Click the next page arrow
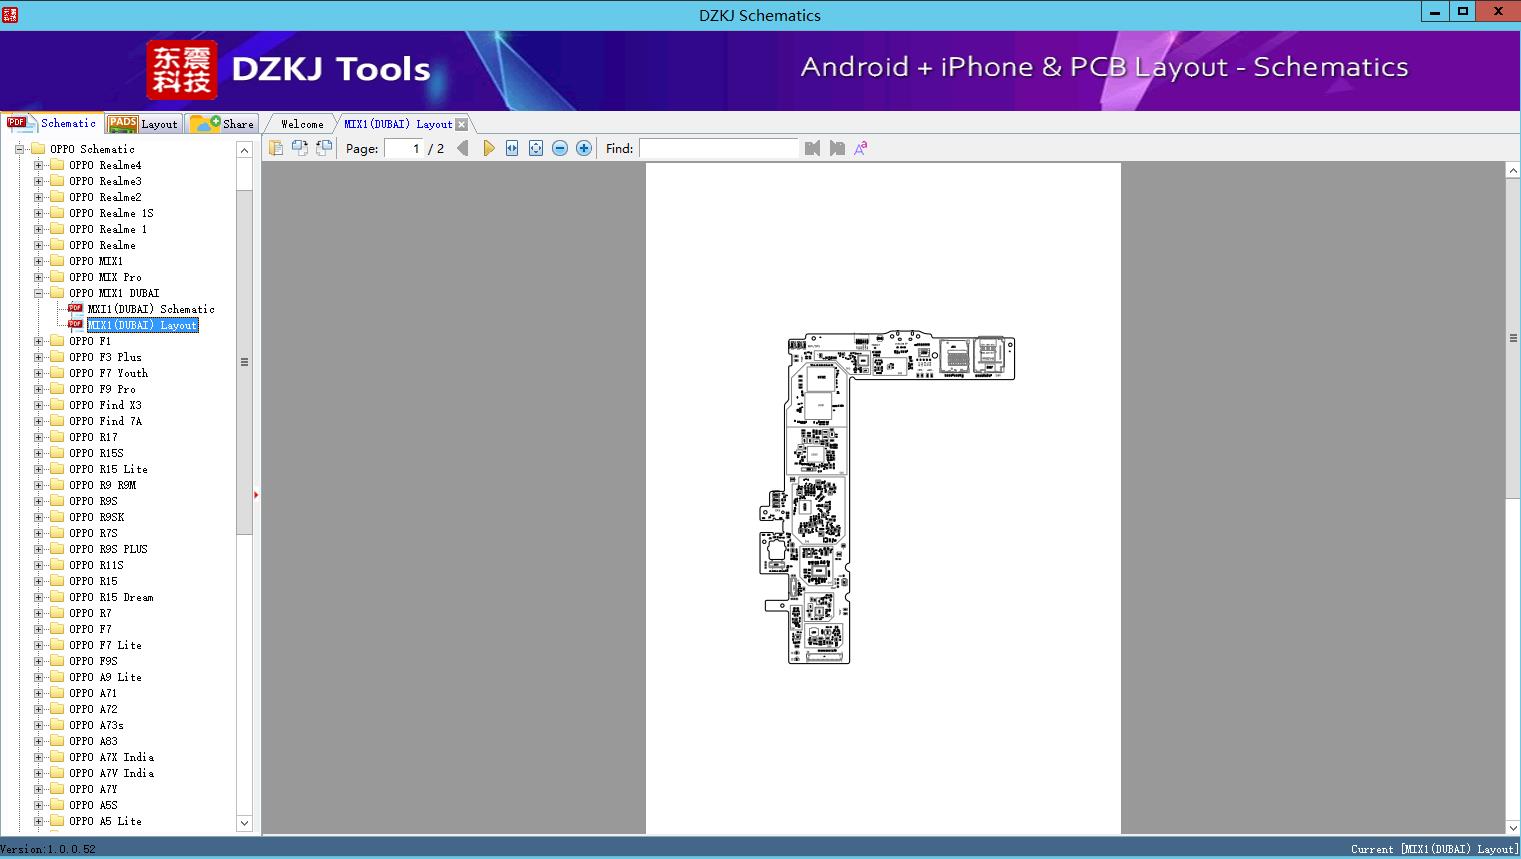The width and height of the screenshot is (1521, 859). click(488, 148)
